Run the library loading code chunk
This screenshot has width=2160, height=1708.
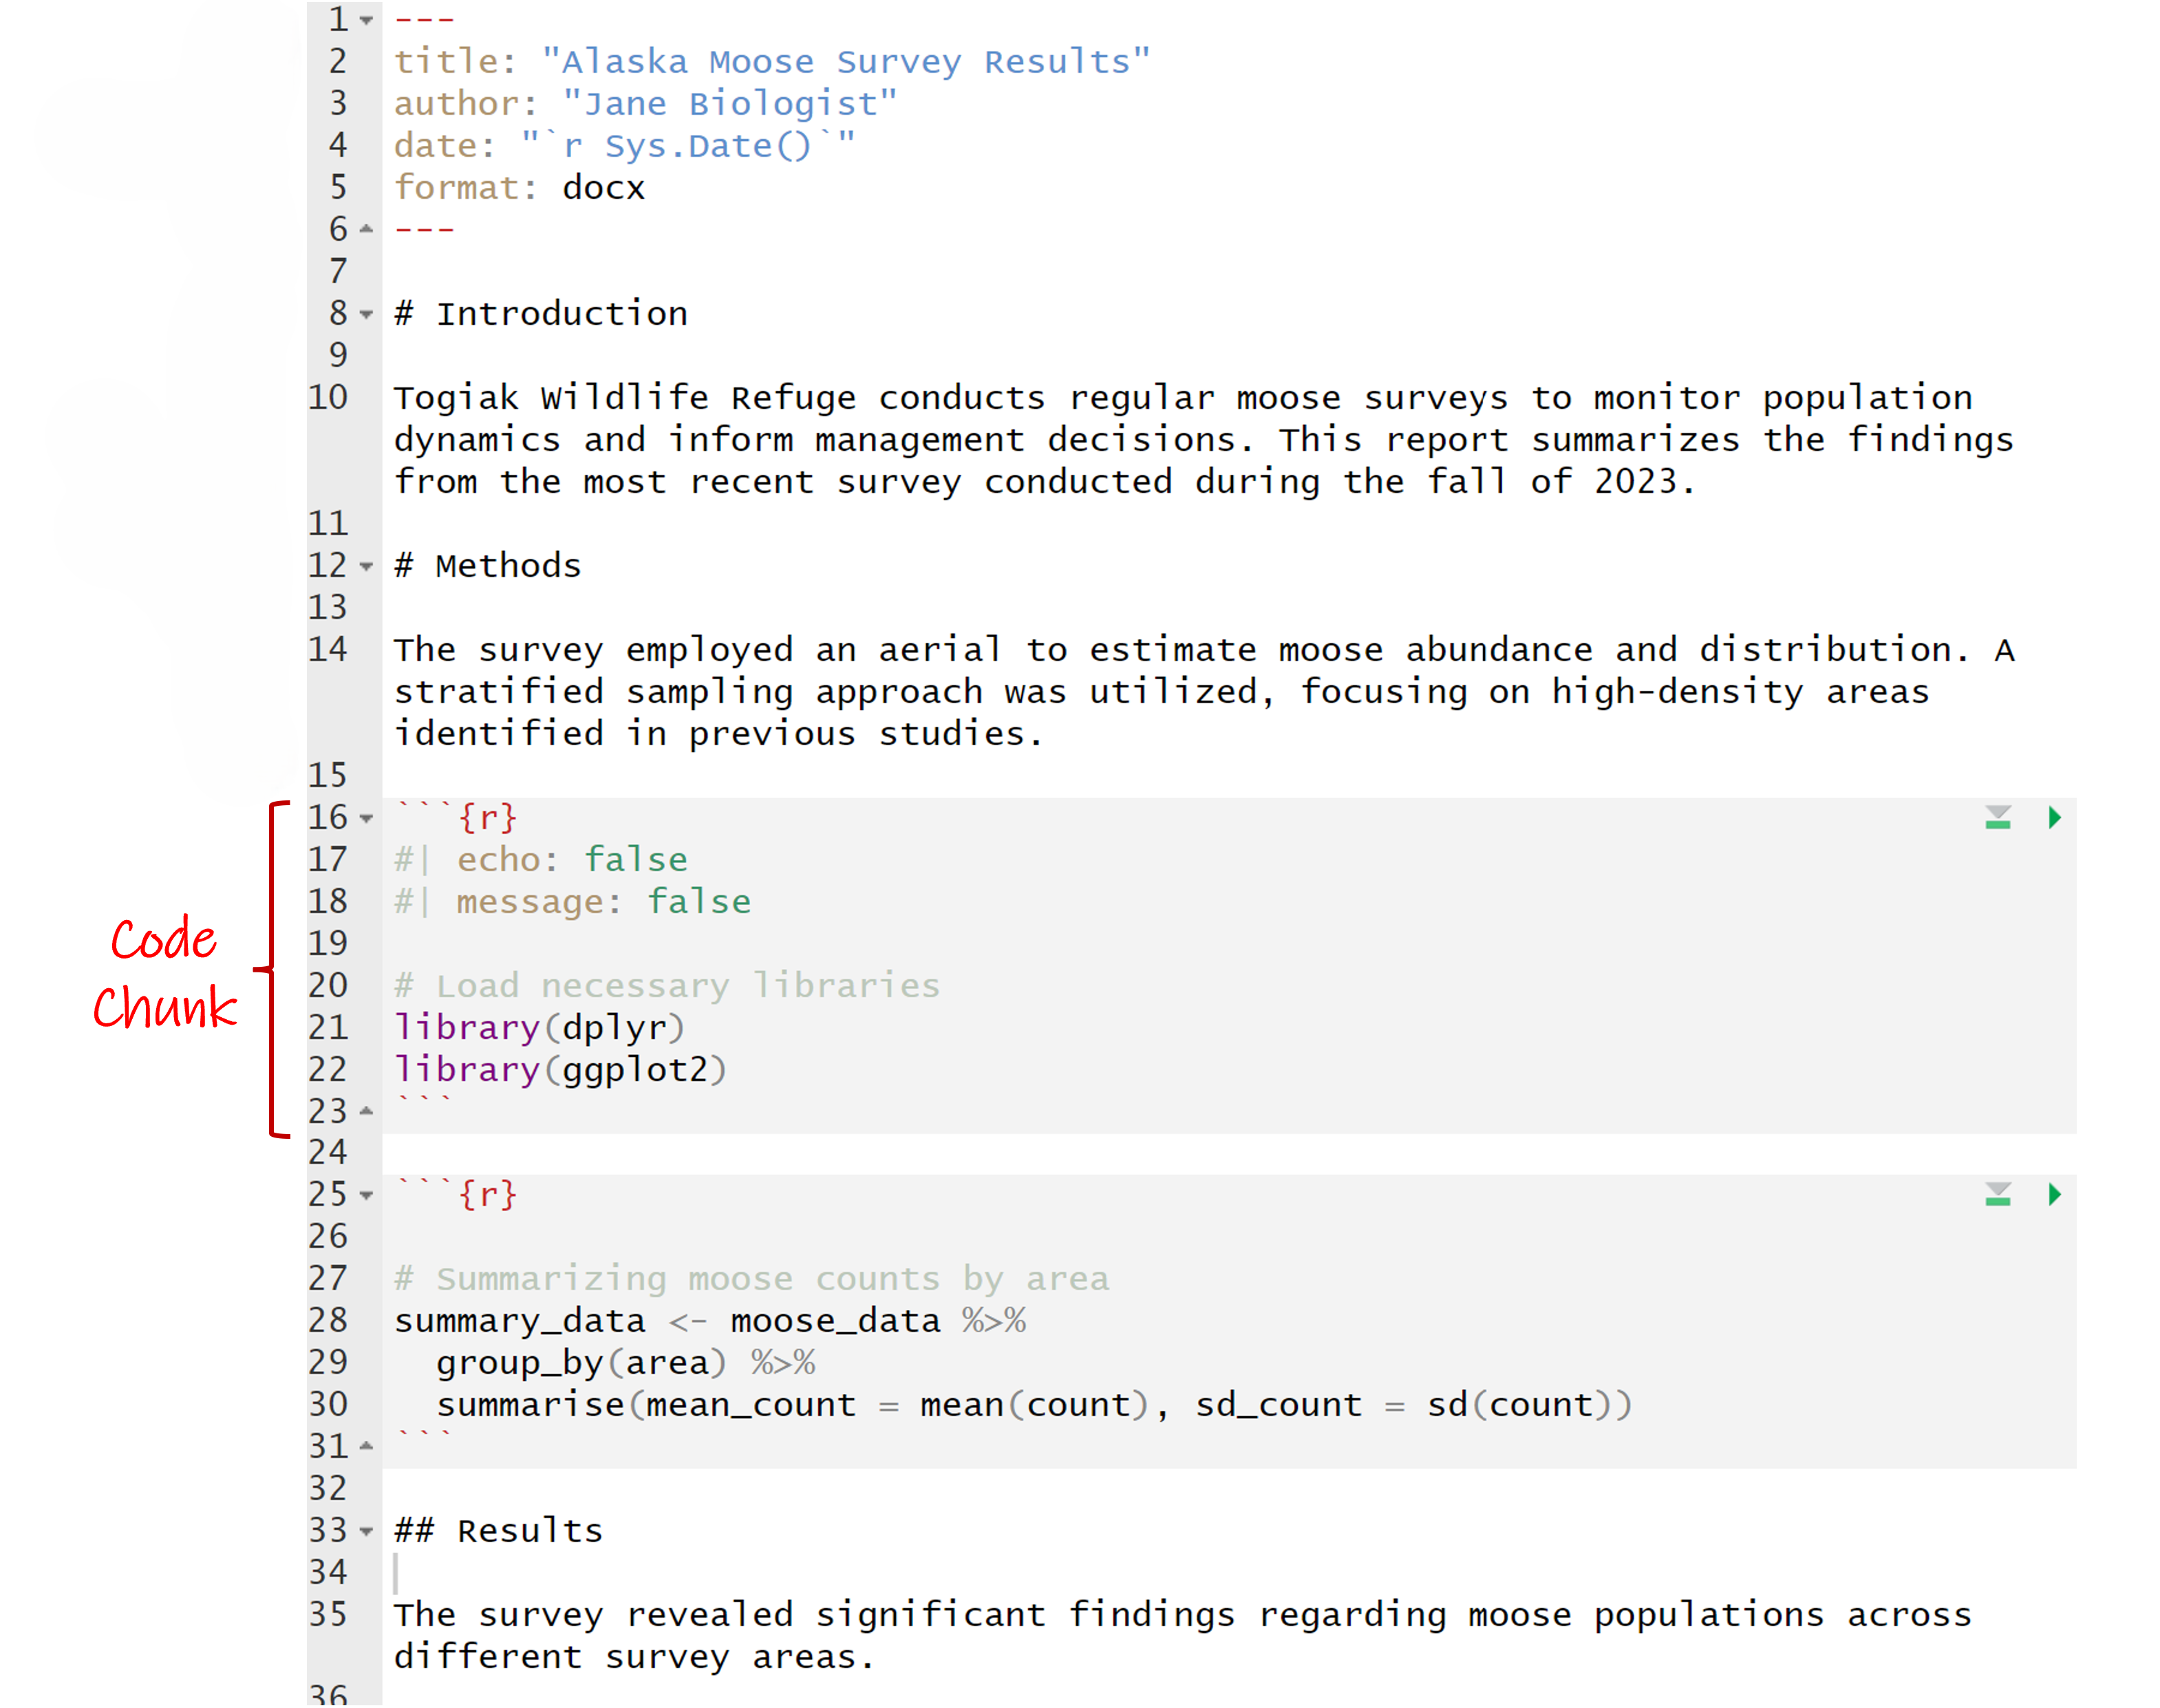pos(2054,818)
